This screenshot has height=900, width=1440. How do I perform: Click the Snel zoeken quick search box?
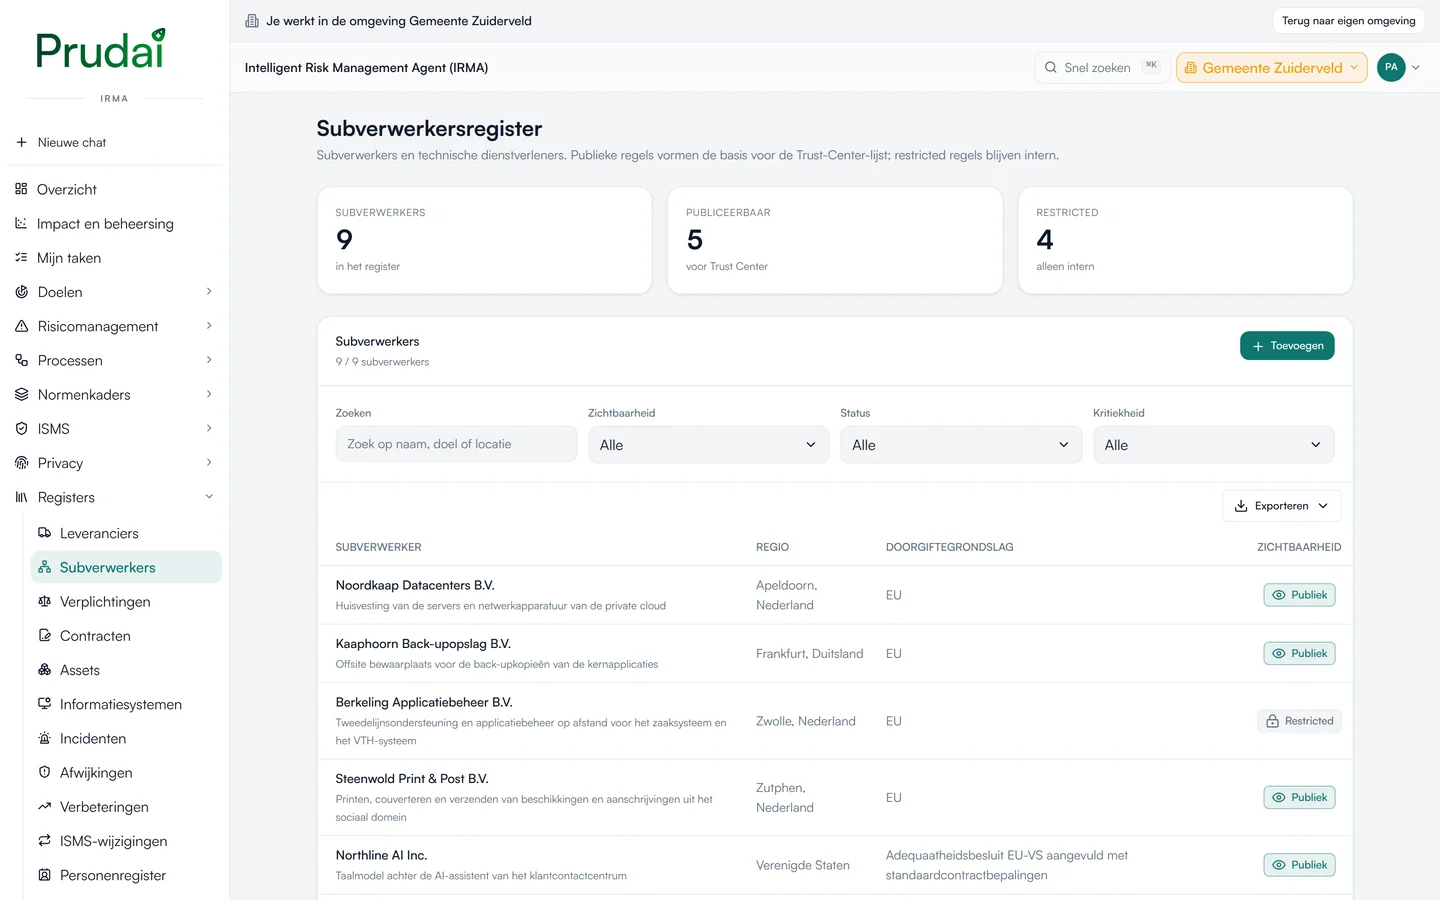click(1102, 67)
